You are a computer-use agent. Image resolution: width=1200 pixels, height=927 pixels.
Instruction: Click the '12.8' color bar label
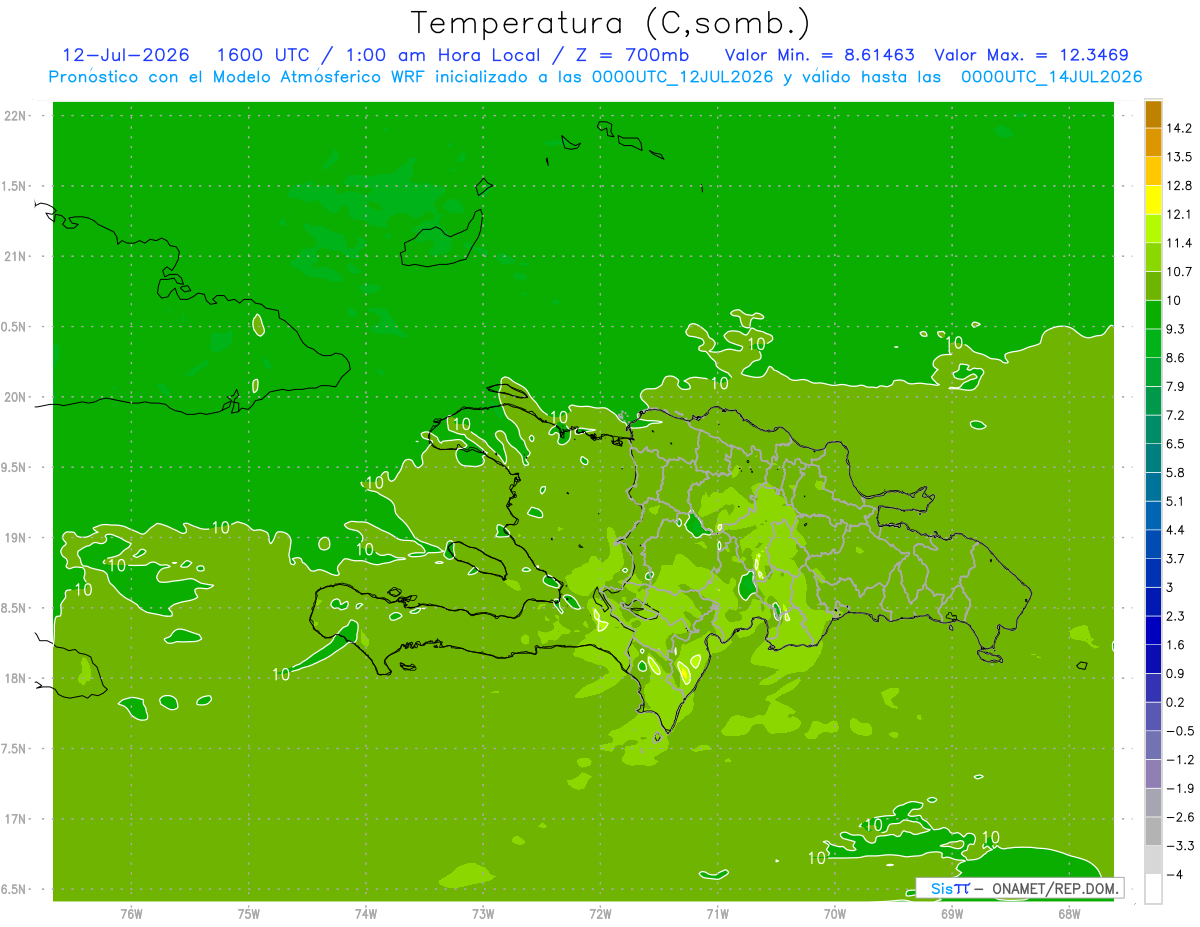1178,186
